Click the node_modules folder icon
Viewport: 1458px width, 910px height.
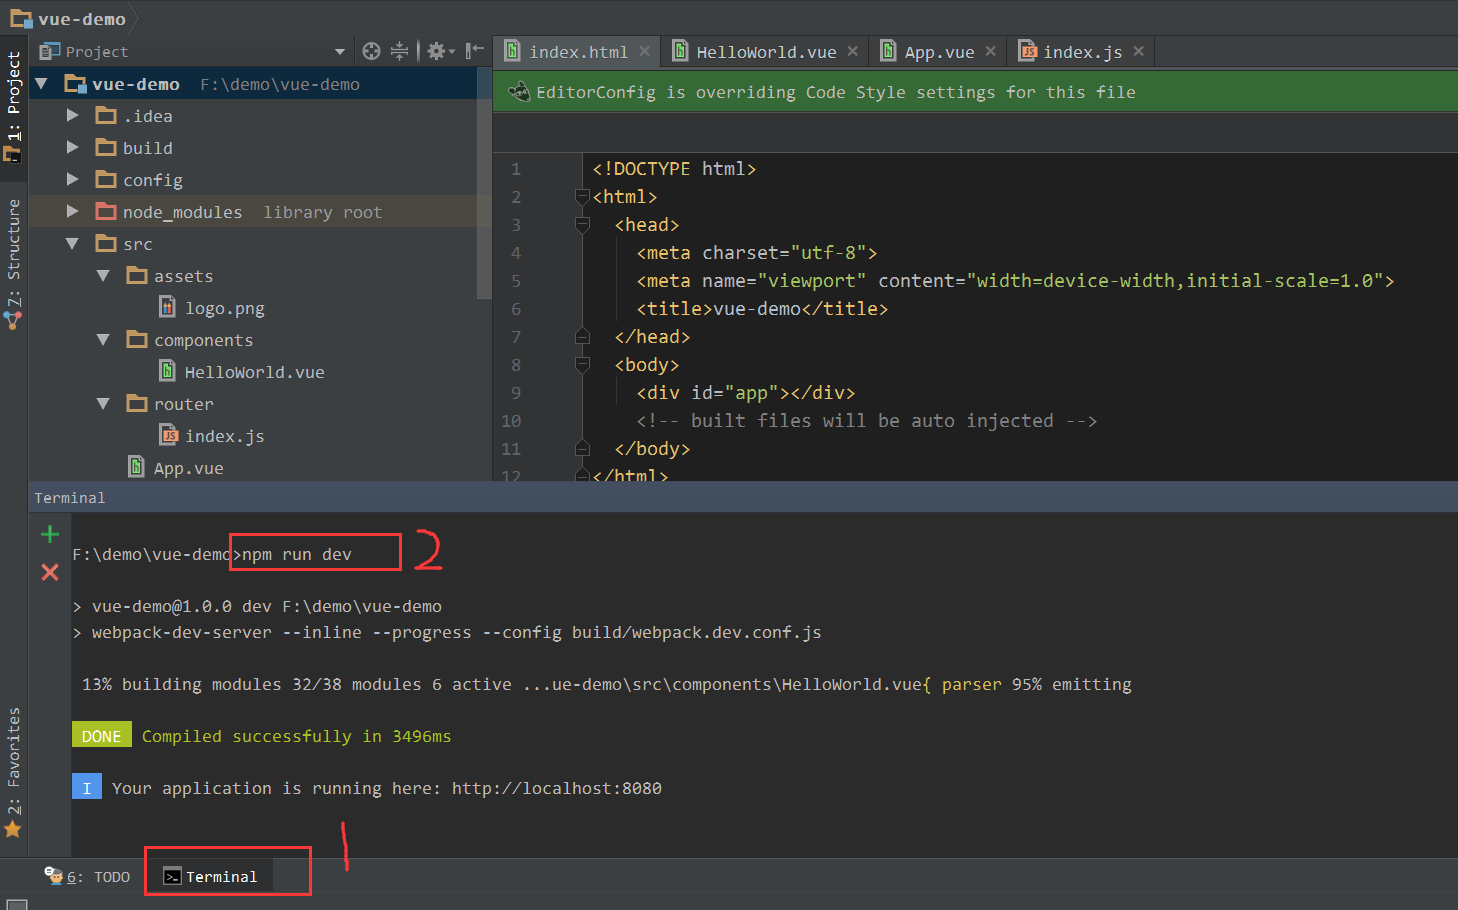pyautogui.click(x=106, y=211)
